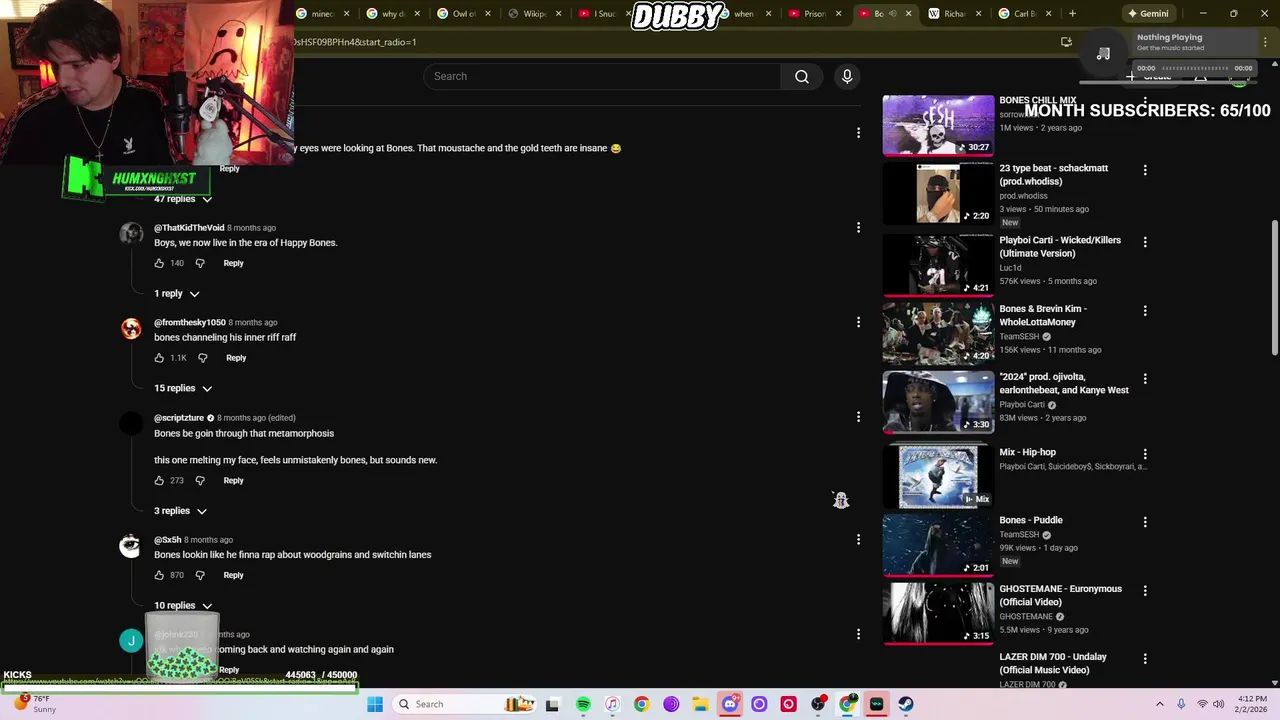
Task: Open Spotify from the taskbar
Action: coord(583,704)
